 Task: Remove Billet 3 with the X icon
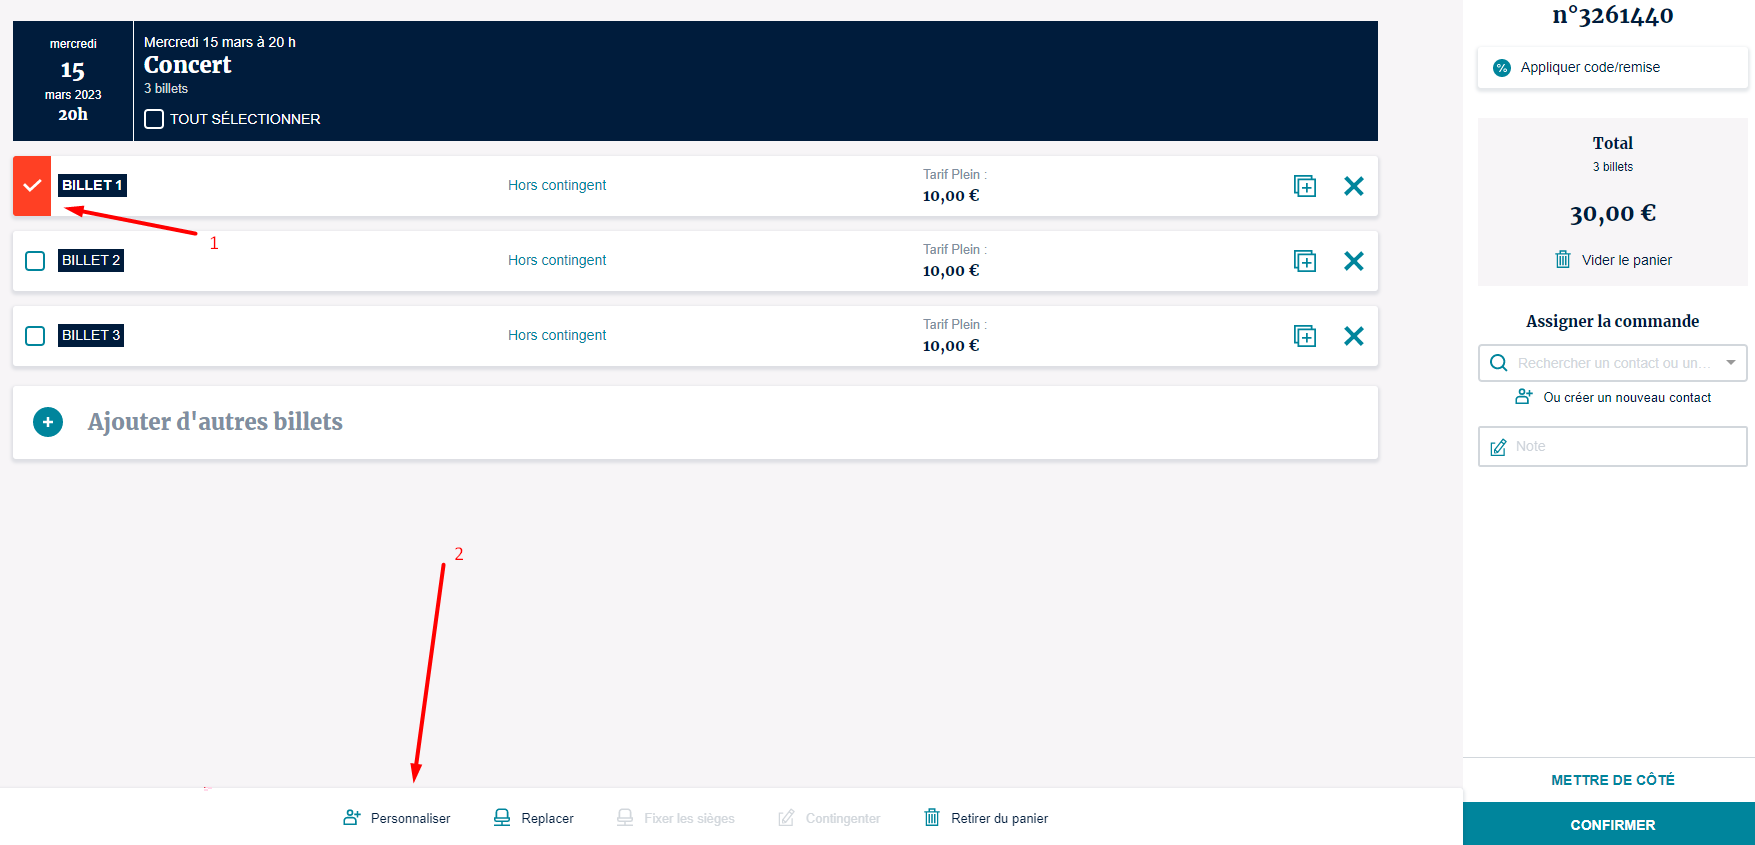tap(1353, 336)
